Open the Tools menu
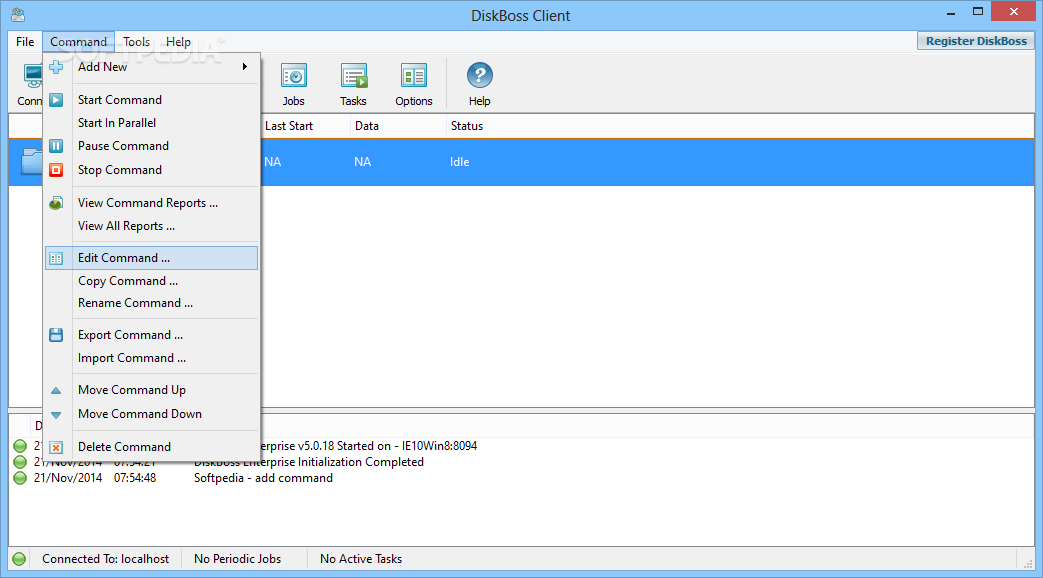Screen dimensions: 1043x578 click(136, 42)
